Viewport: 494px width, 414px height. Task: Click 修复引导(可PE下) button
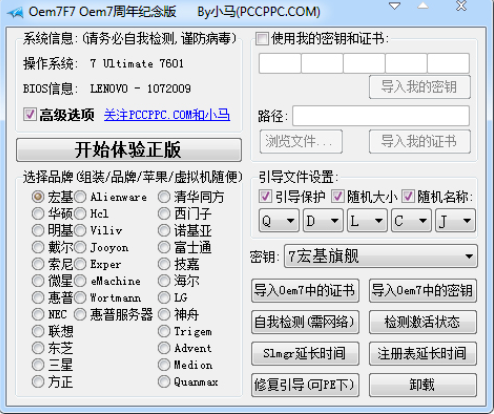click(x=305, y=385)
